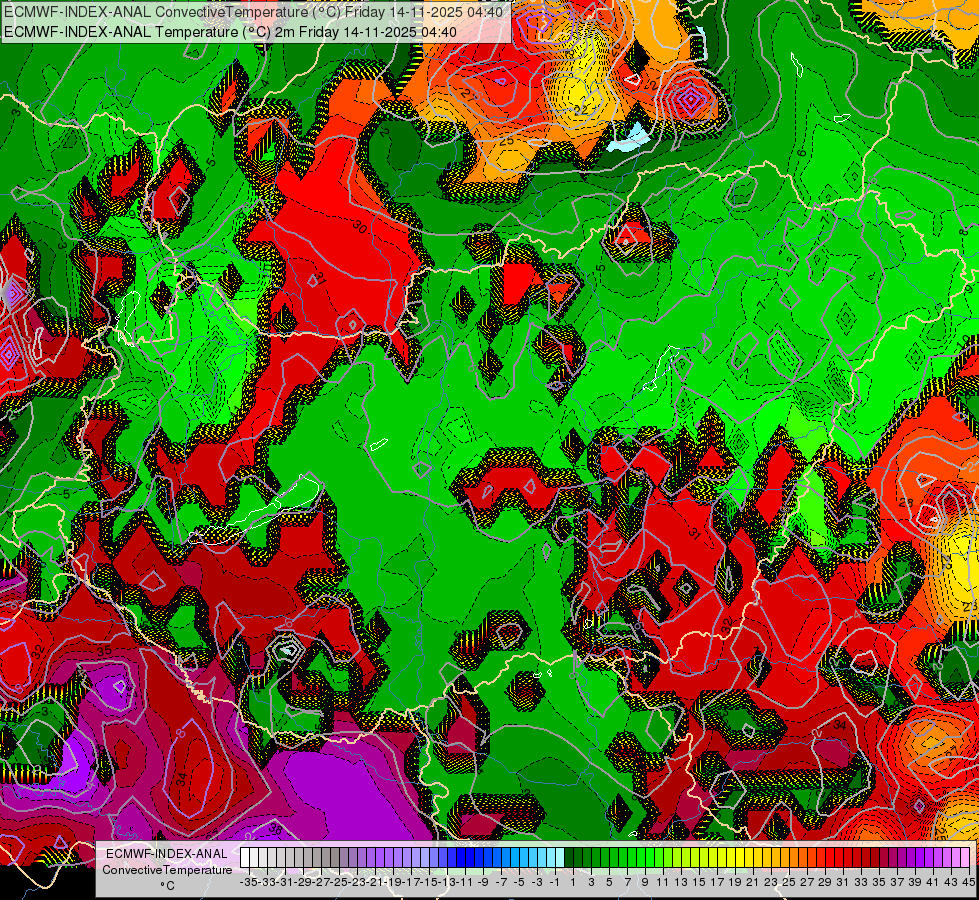Click the 39 scale tick label

tap(915, 882)
